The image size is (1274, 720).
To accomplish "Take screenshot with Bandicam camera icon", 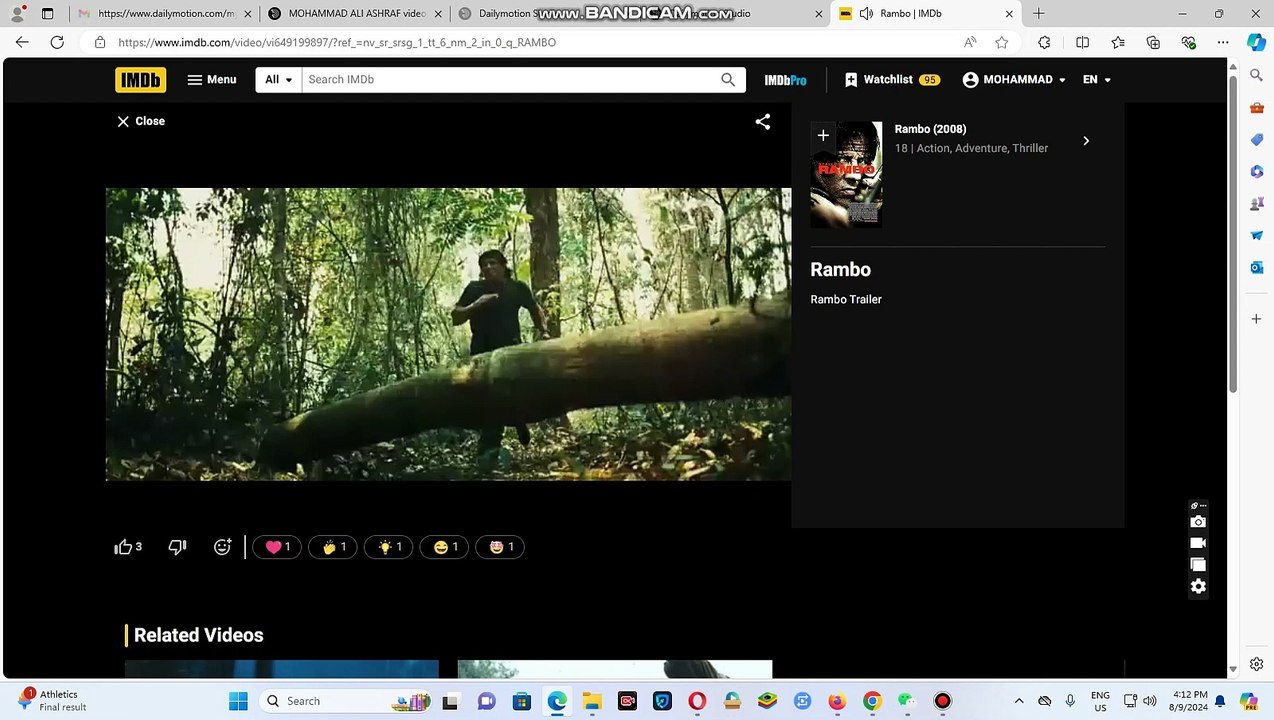I will (1198, 522).
